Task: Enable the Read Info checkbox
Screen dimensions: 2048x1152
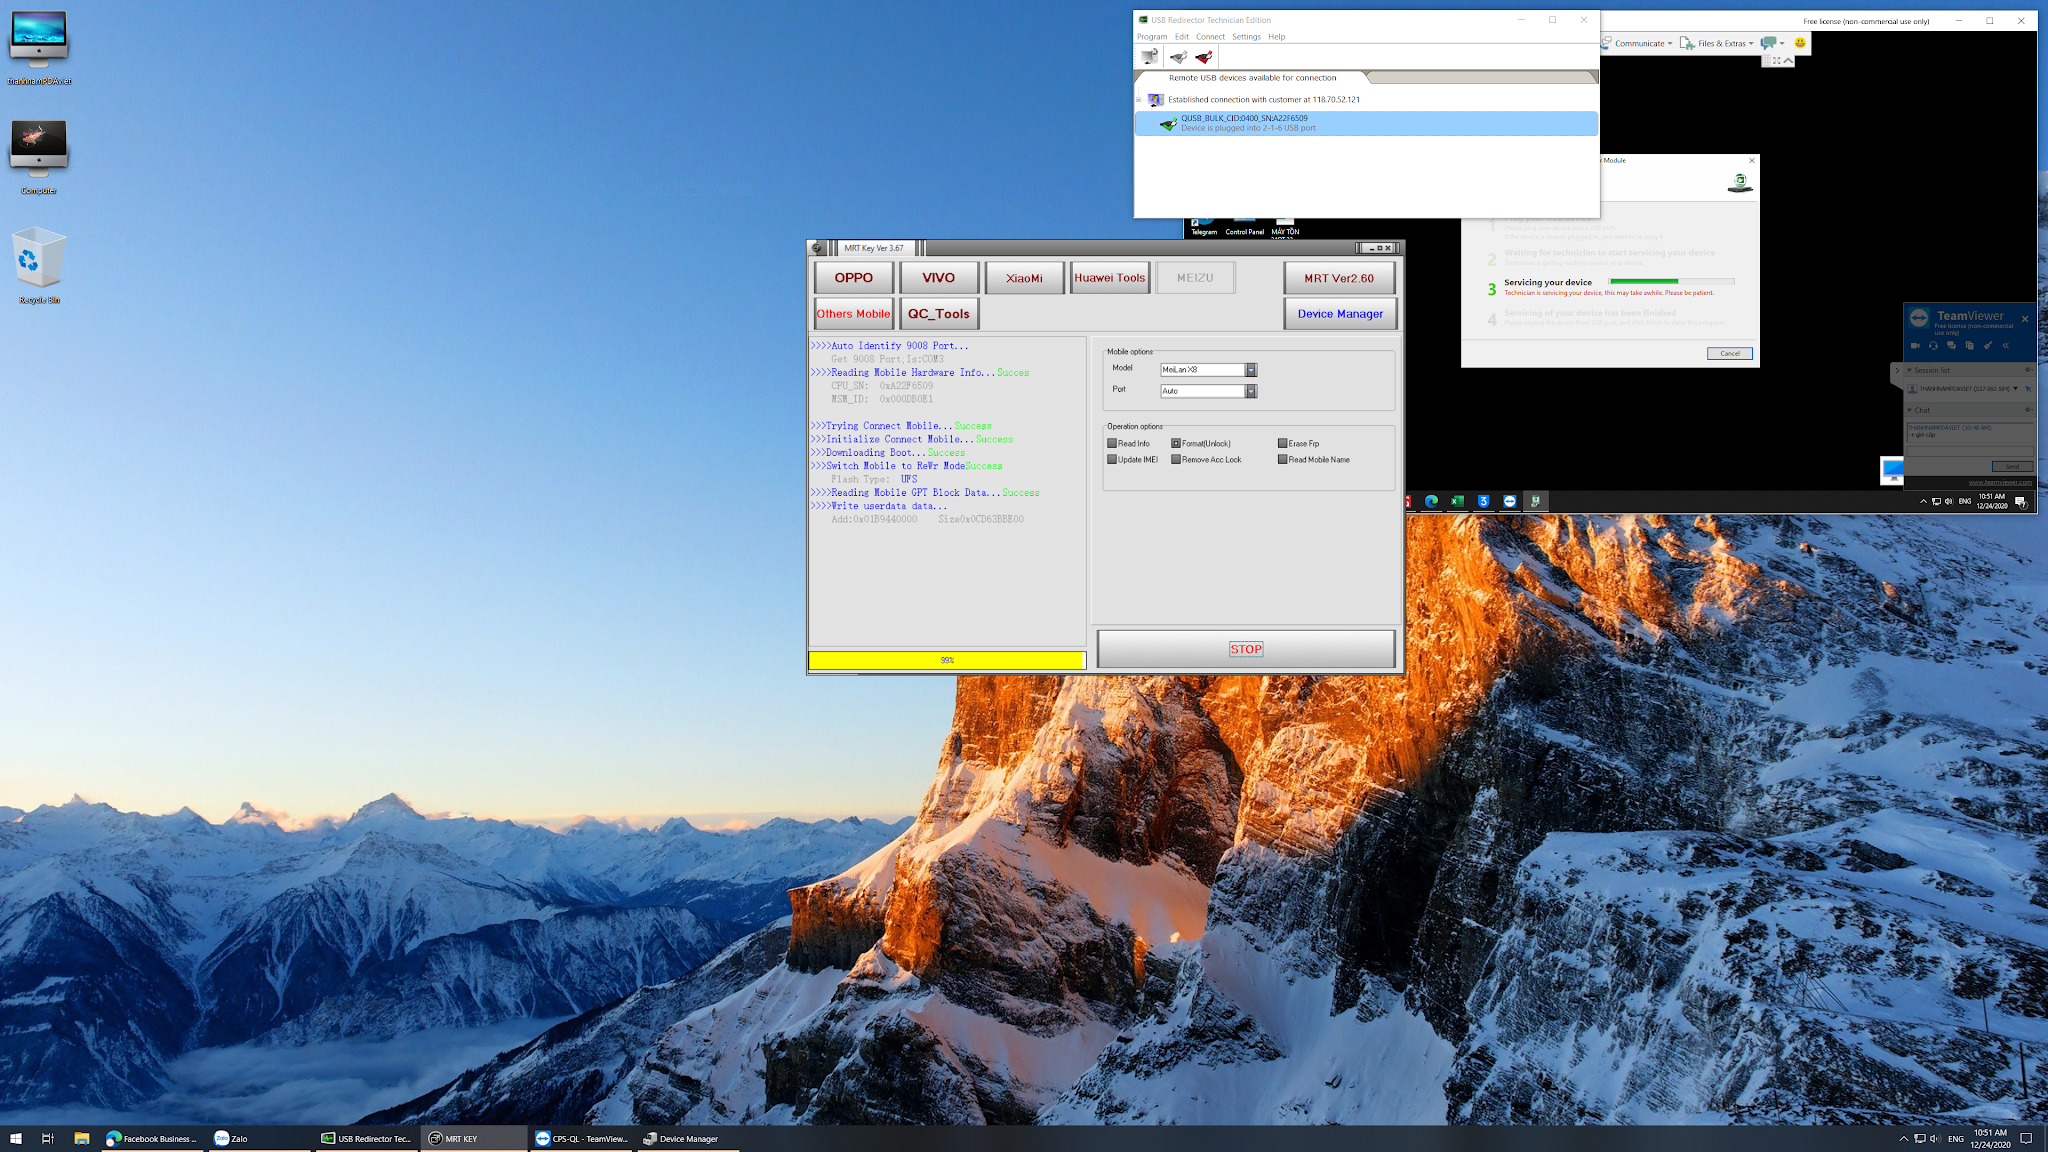Action: [x=1111, y=443]
